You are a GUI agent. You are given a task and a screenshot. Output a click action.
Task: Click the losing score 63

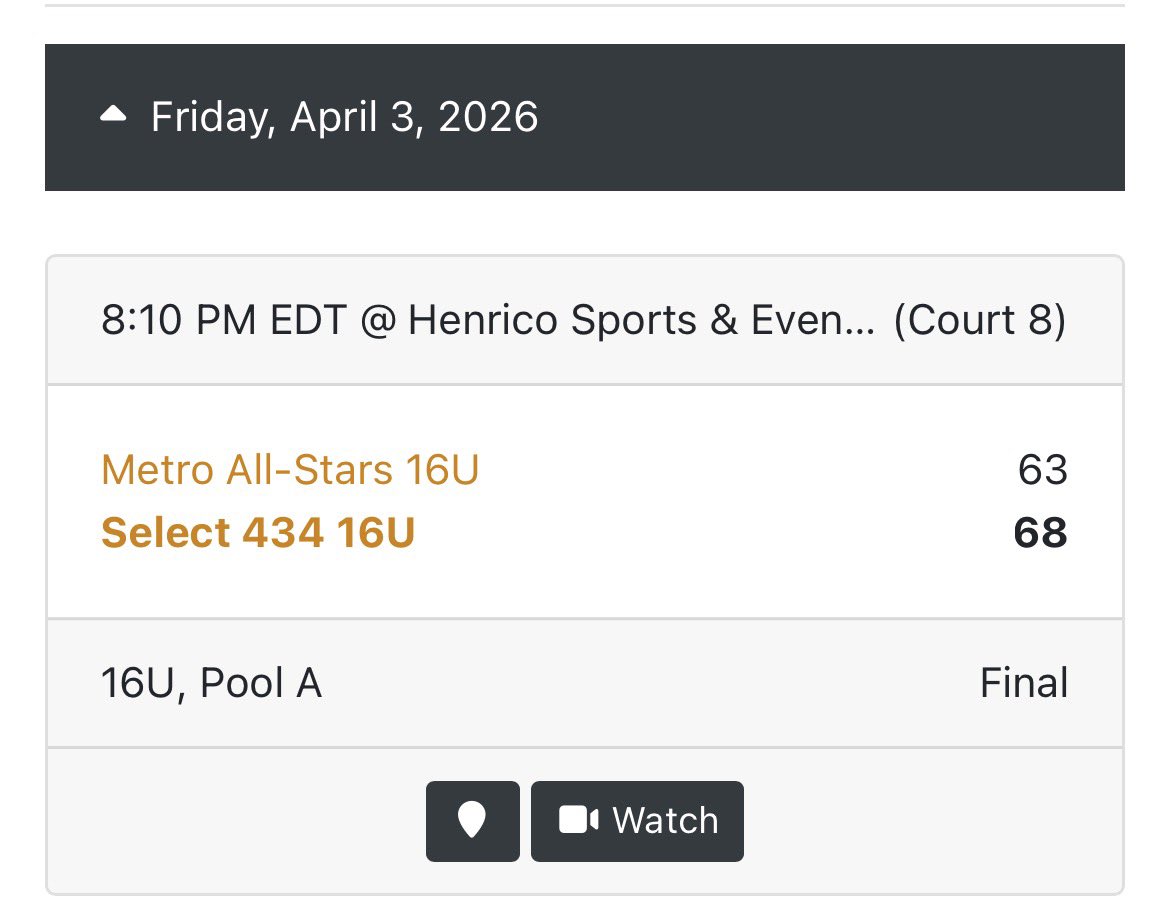[x=1042, y=469]
